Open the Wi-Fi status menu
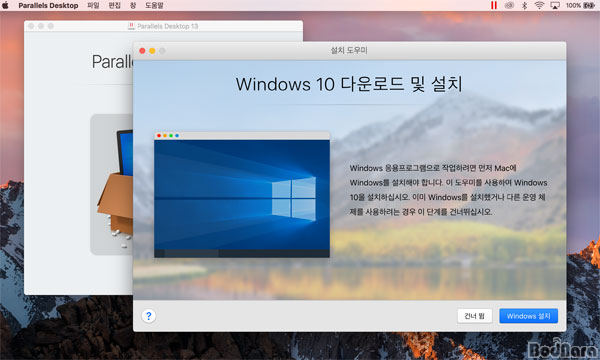 click(539, 5)
